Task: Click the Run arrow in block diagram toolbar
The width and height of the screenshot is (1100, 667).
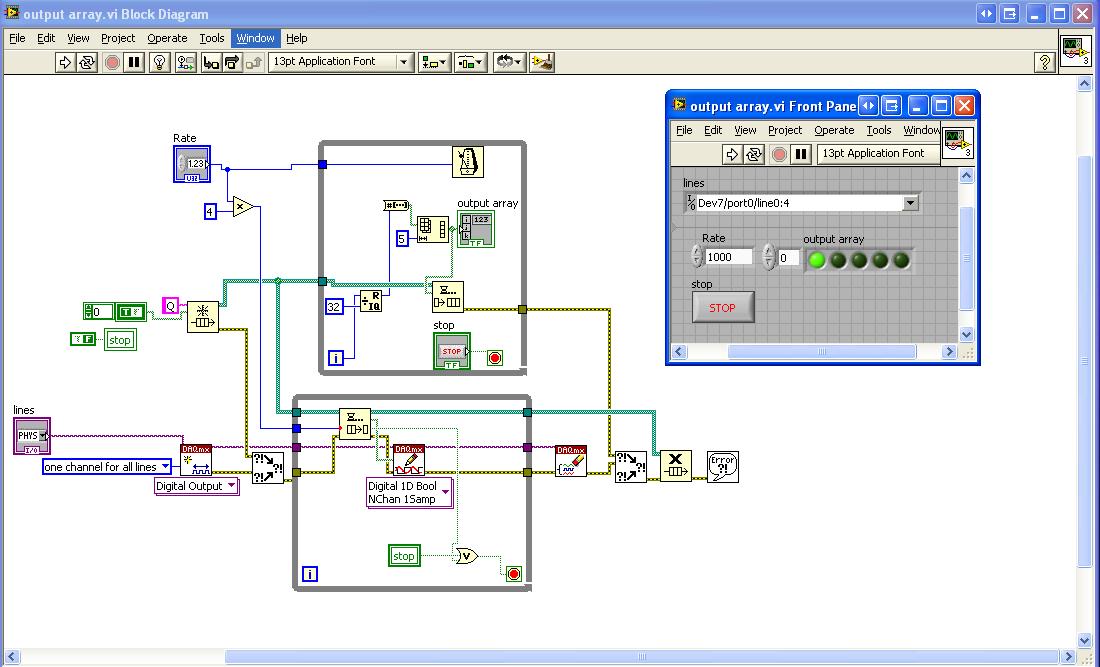Action: pyautogui.click(x=65, y=62)
